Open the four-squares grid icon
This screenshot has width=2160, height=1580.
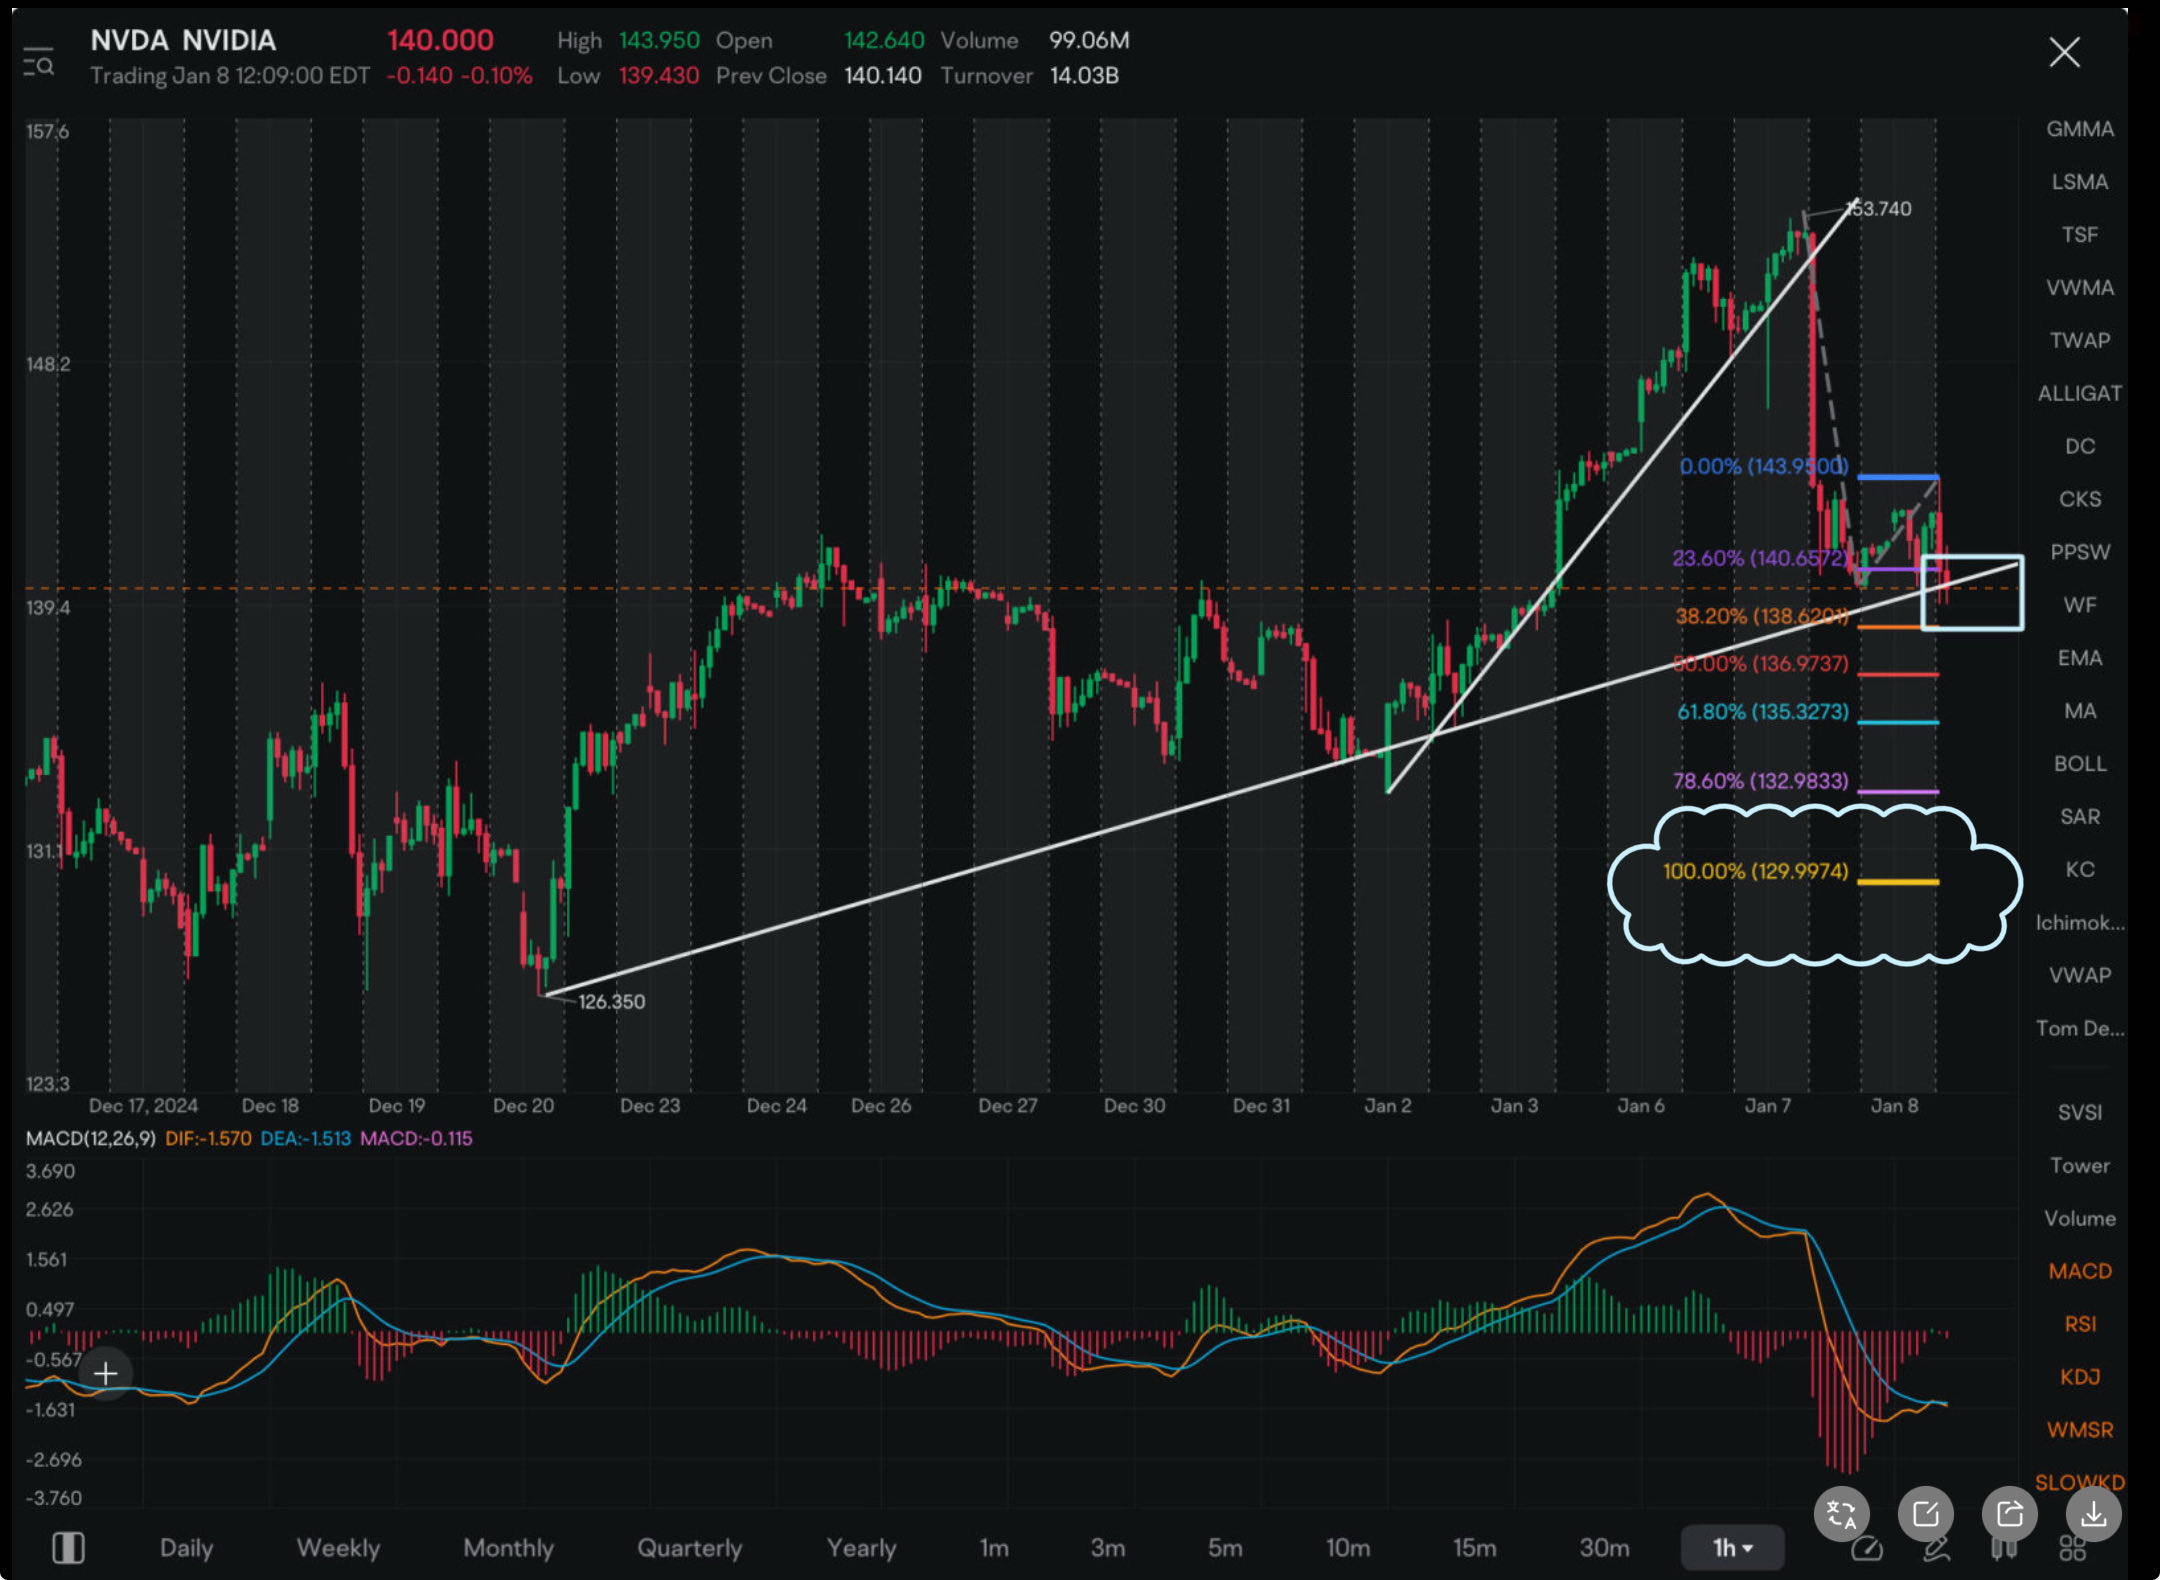[x=2073, y=1549]
